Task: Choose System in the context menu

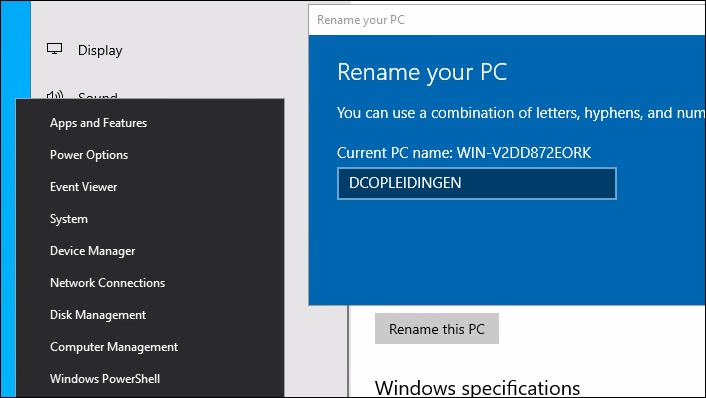Action: [149, 219]
